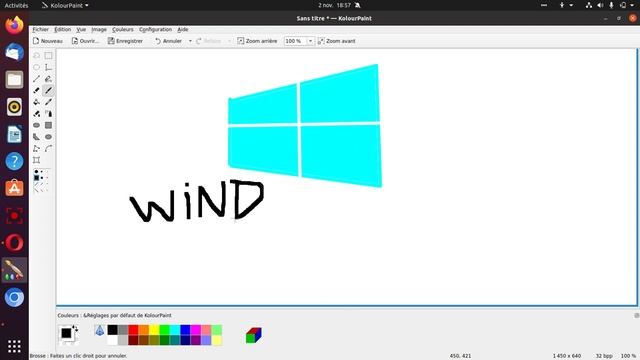Select the Pen tool
The width and height of the screenshot is (640, 360).
click(x=48, y=79)
